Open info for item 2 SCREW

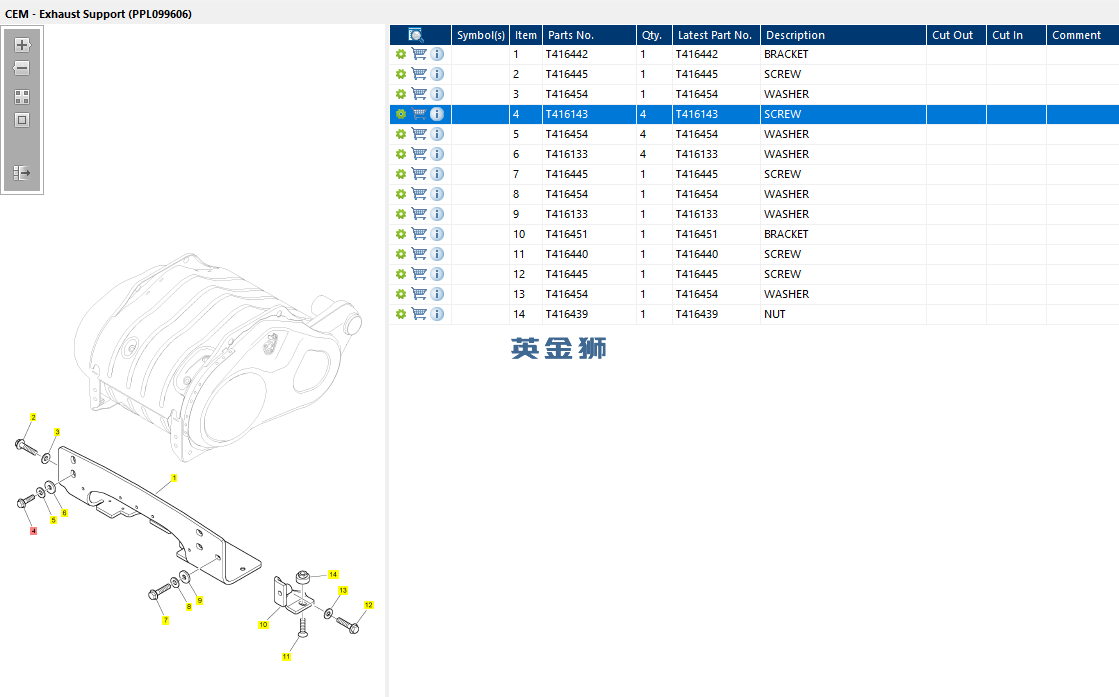coord(437,74)
